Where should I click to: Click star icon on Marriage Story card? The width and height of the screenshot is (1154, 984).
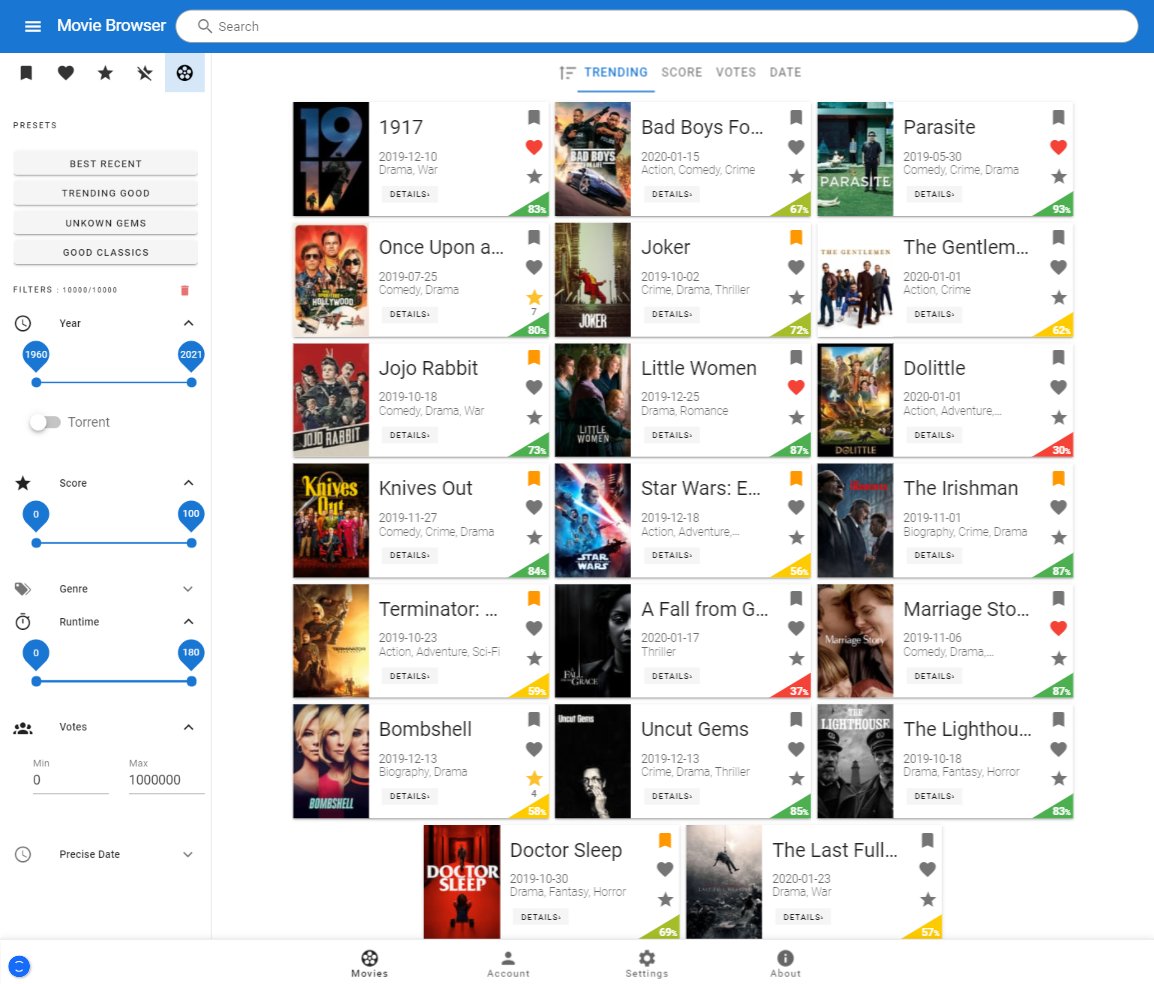click(1058, 659)
